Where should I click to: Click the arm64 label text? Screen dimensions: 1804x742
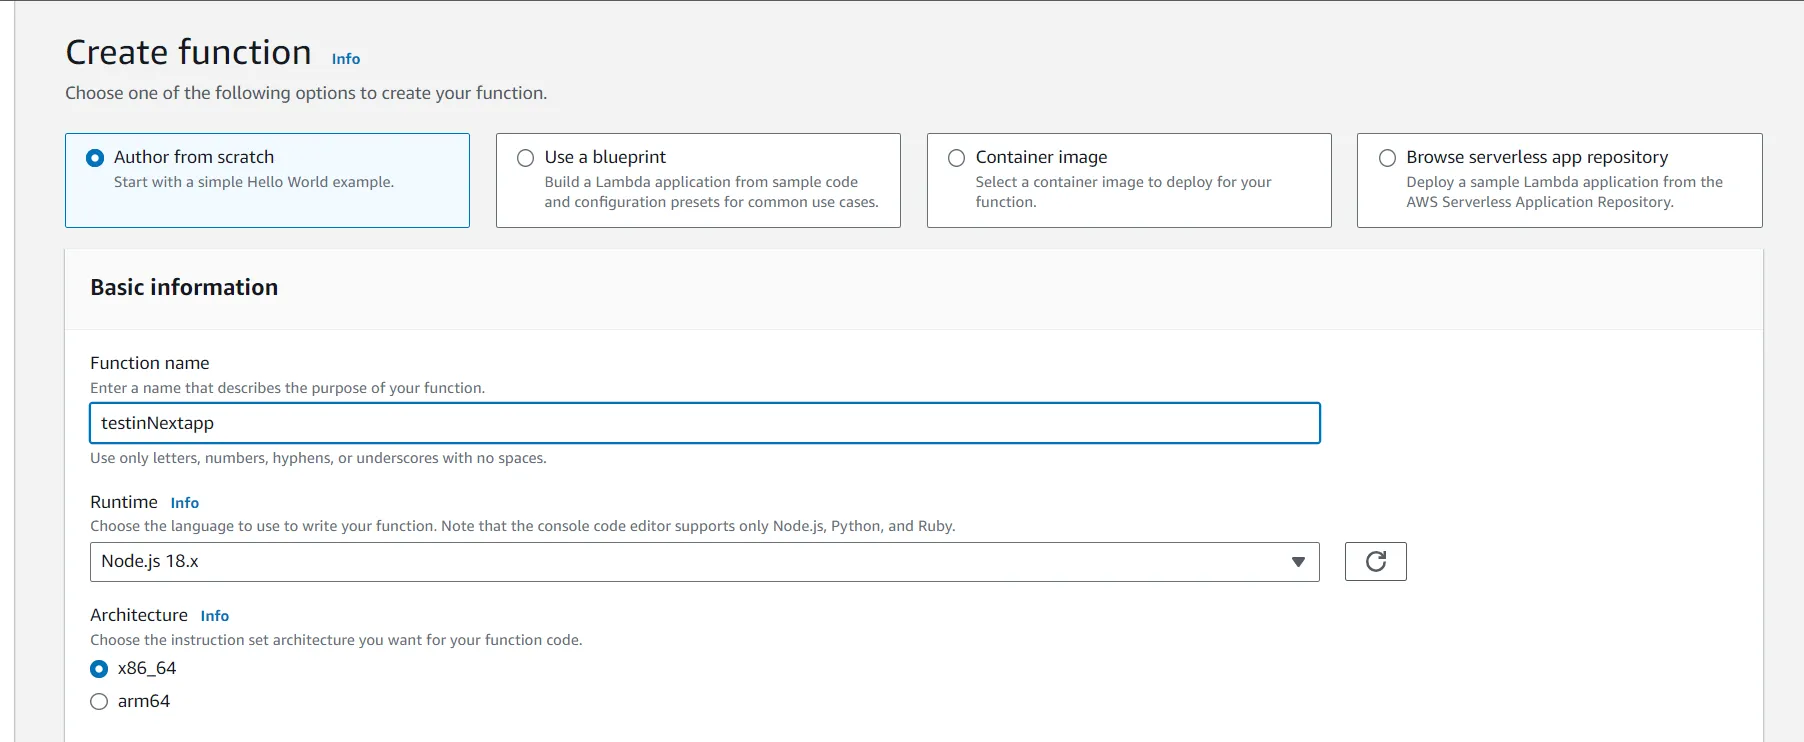(144, 702)
